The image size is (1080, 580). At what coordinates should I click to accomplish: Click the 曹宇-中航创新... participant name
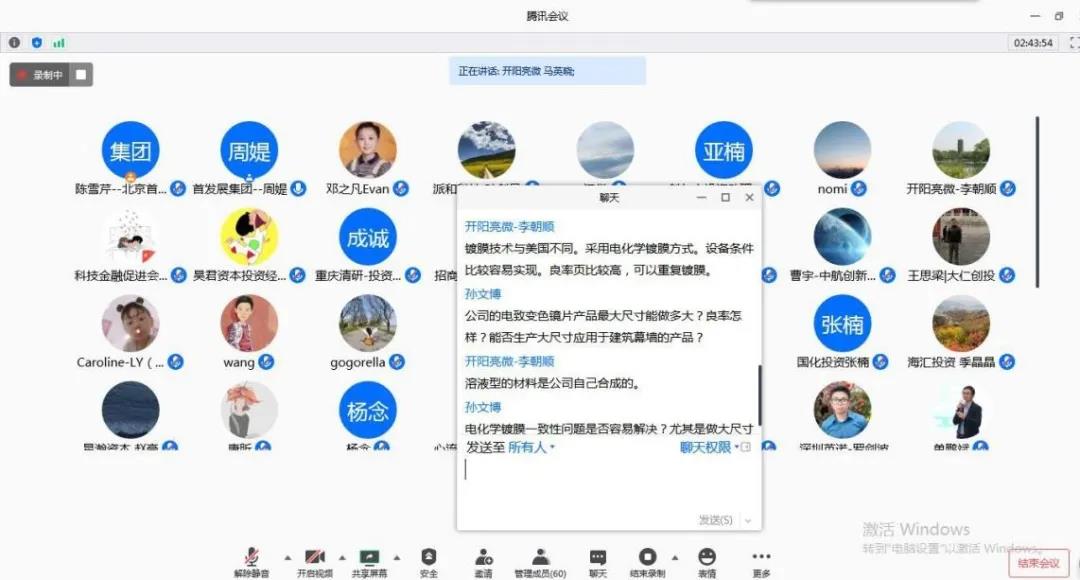pos(833,276)
